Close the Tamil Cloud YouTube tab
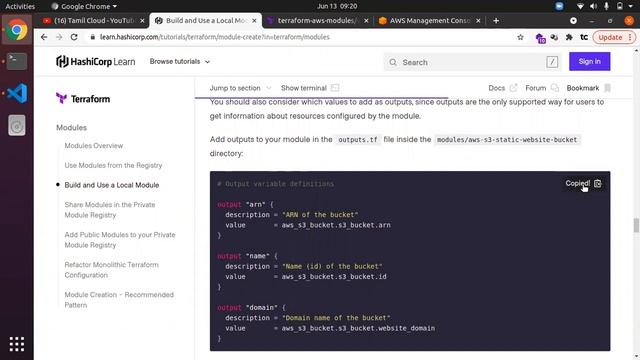 (x=142, y=20)
